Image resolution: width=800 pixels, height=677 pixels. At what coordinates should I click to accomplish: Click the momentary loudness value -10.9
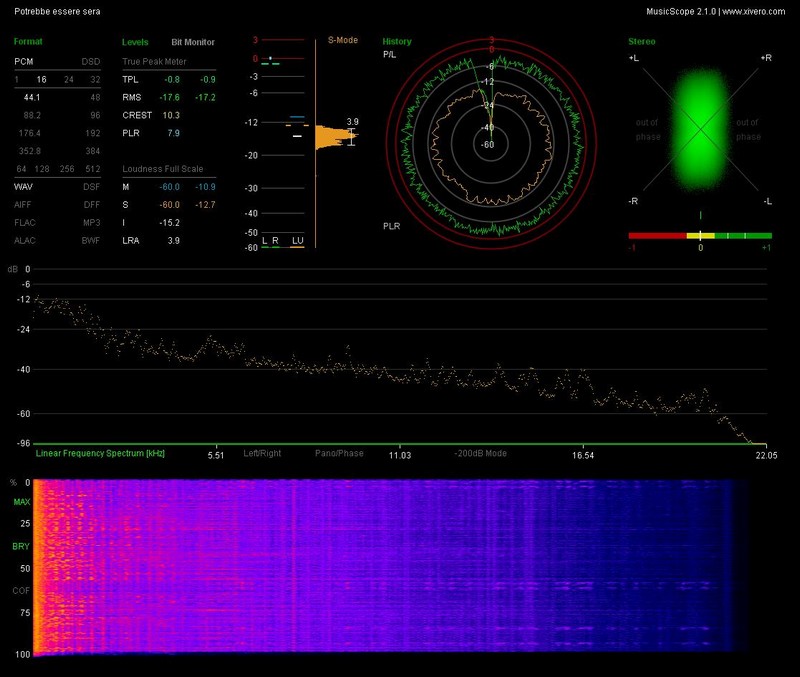pos(205,187)
